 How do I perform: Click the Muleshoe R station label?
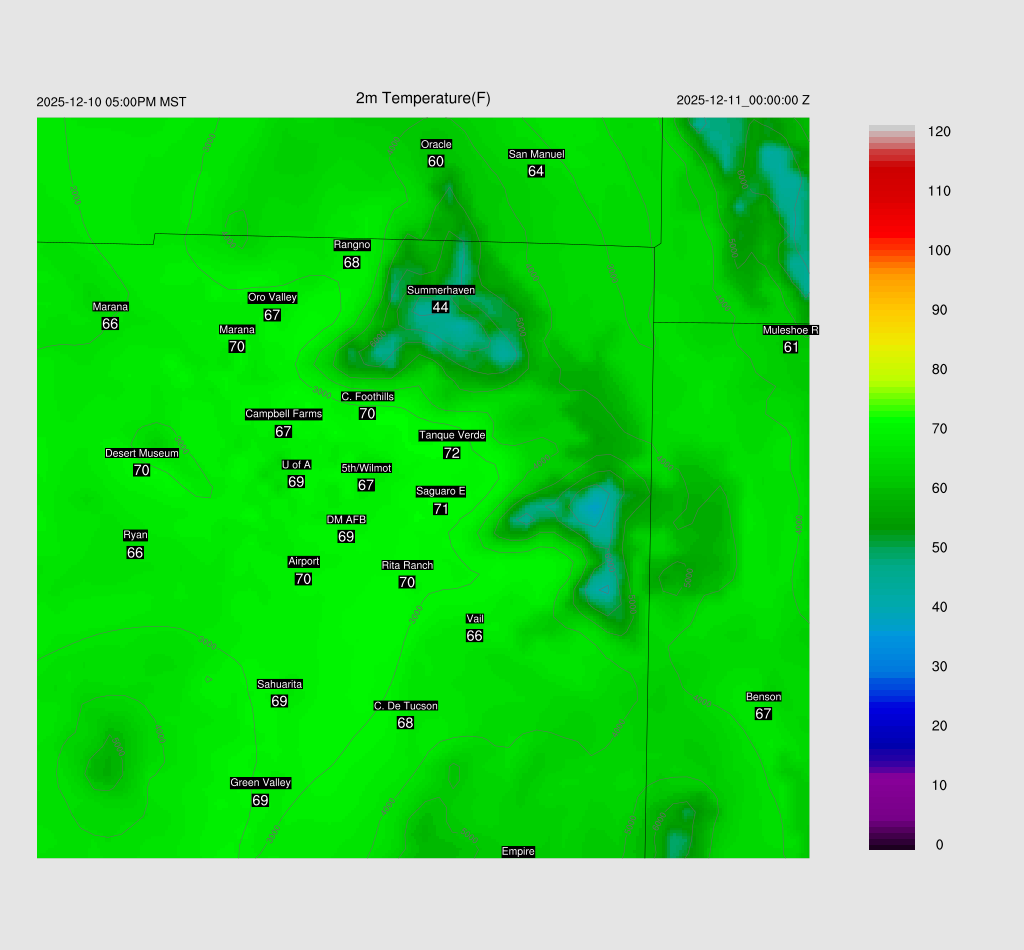790,330
